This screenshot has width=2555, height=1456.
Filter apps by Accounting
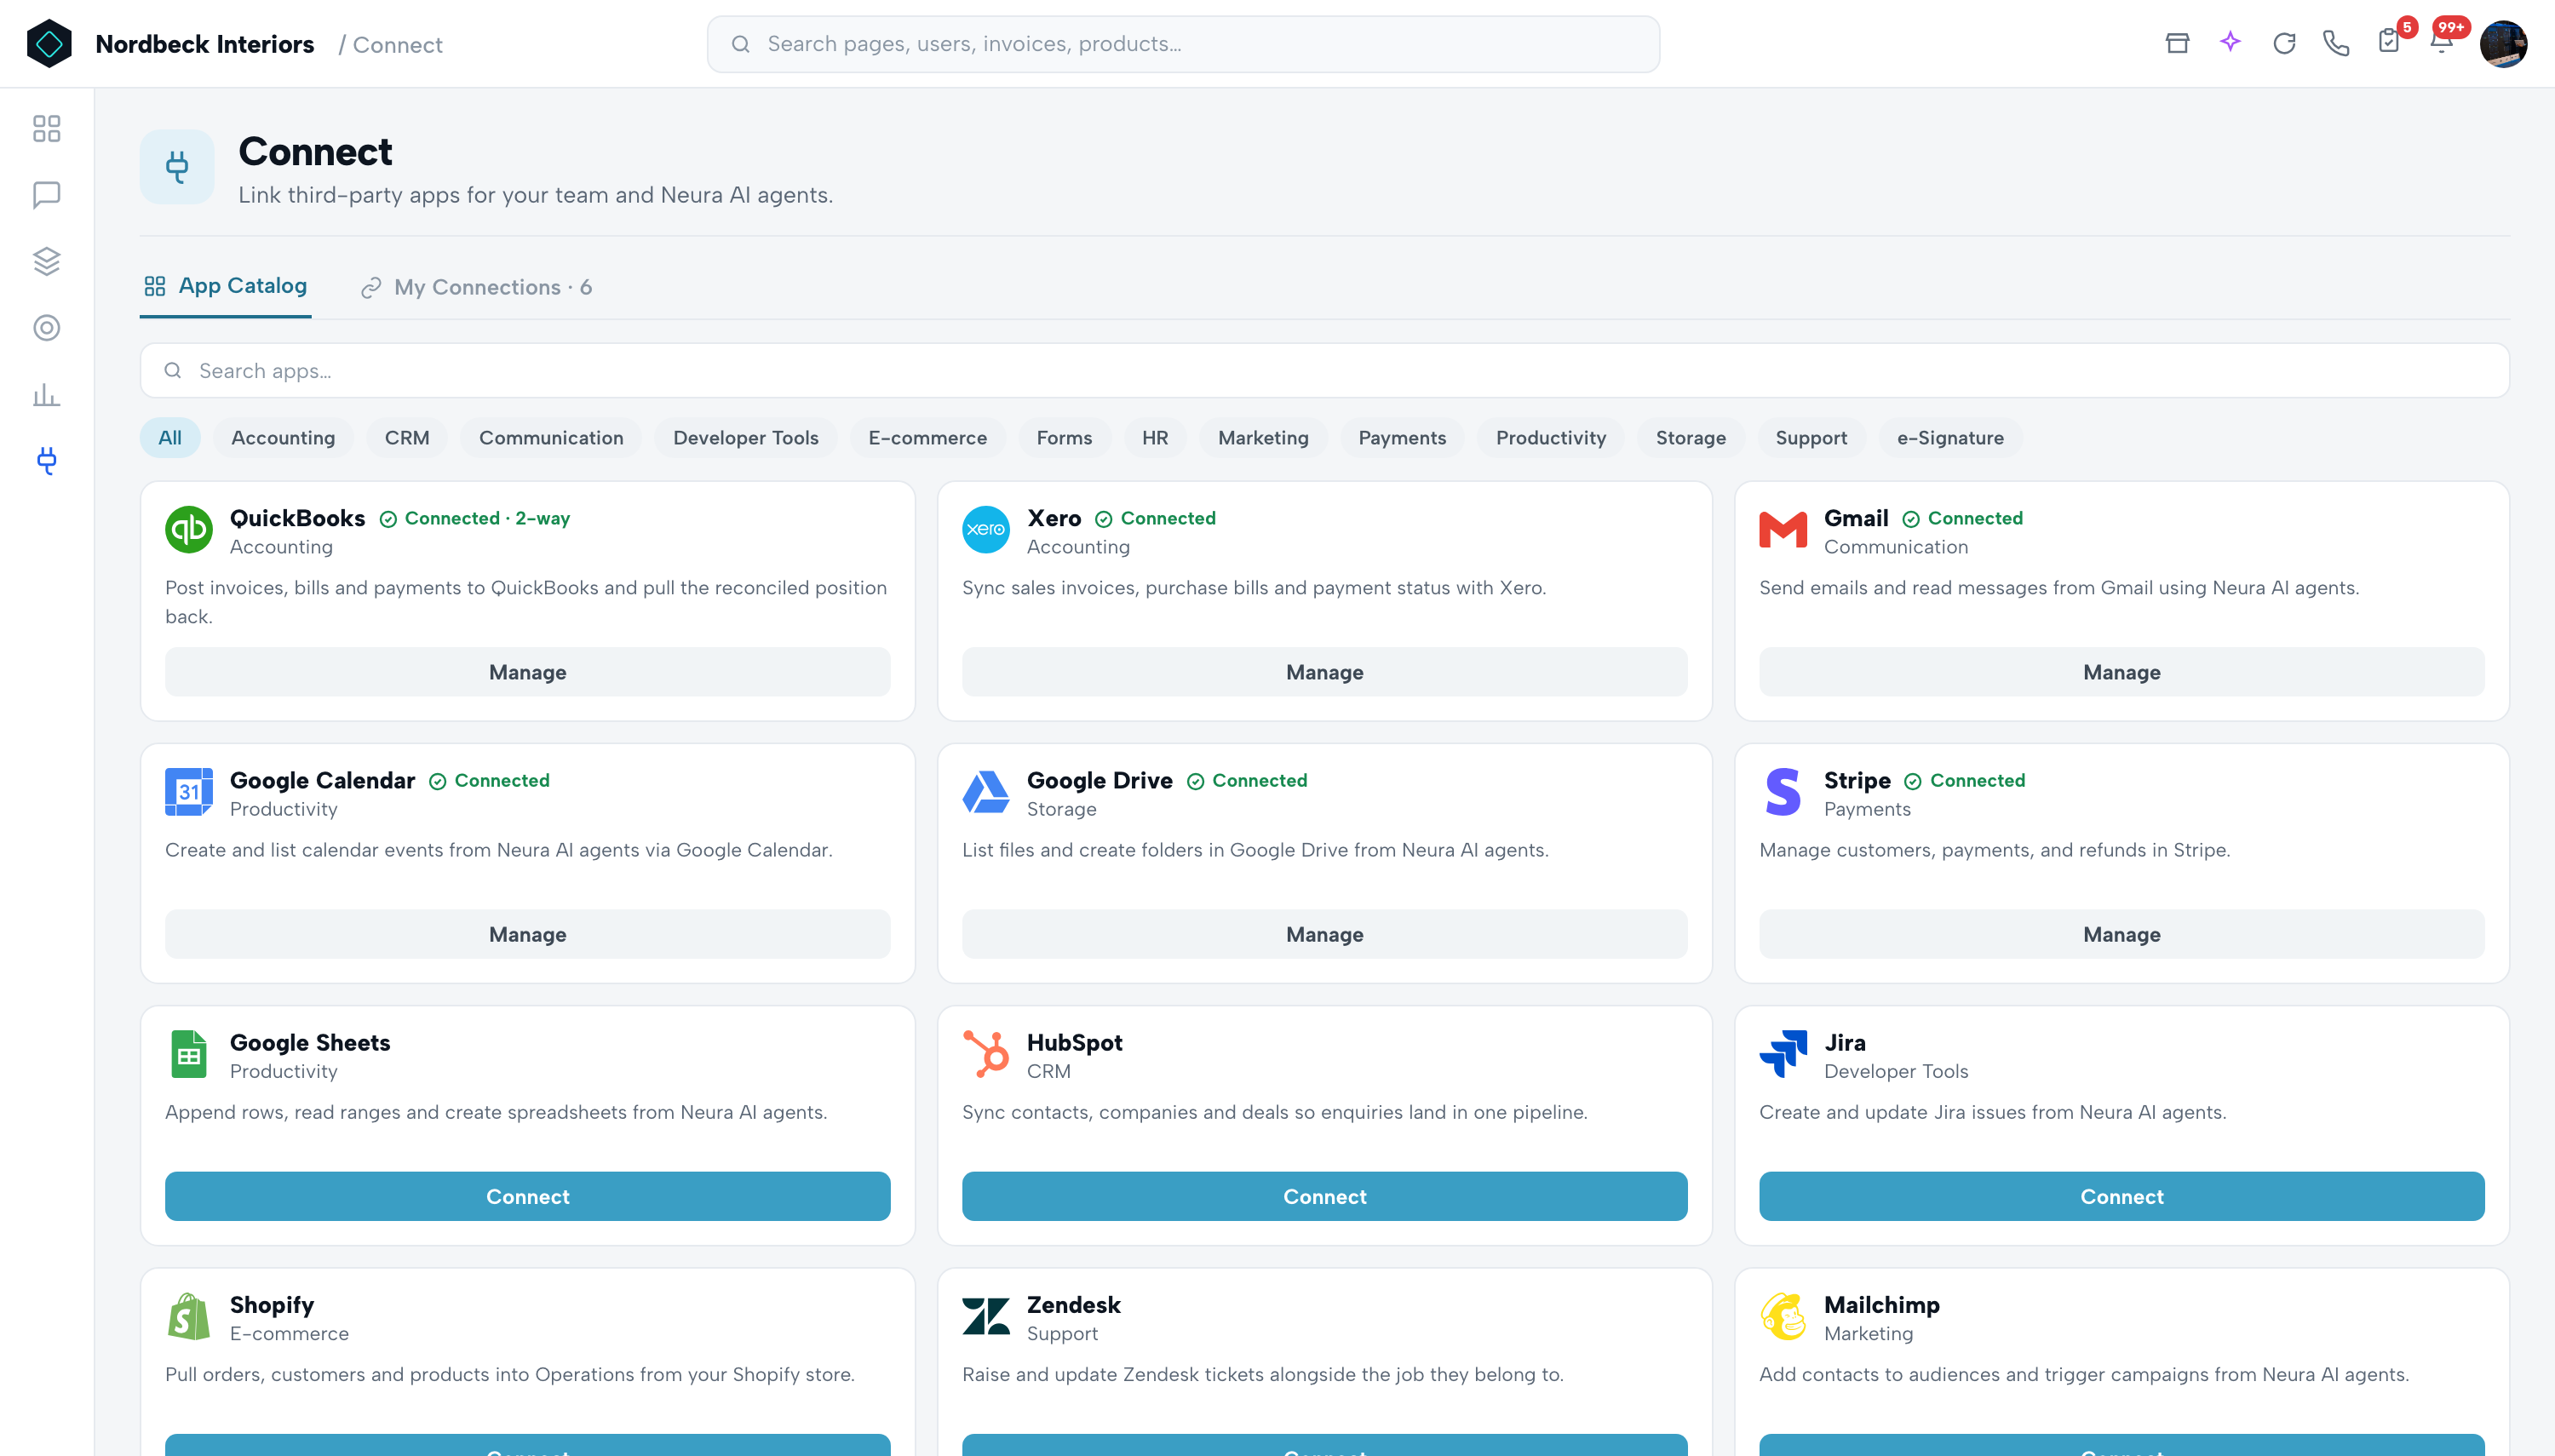coord(283,438)
